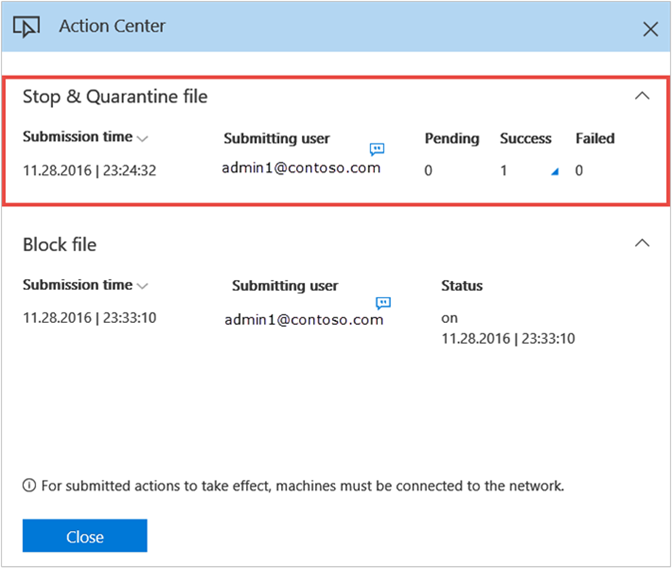Image resolution: width=672 pixels, height=568 pixels.
Task: Collapse the Stop & Quarantine file section
Action: 642,96
